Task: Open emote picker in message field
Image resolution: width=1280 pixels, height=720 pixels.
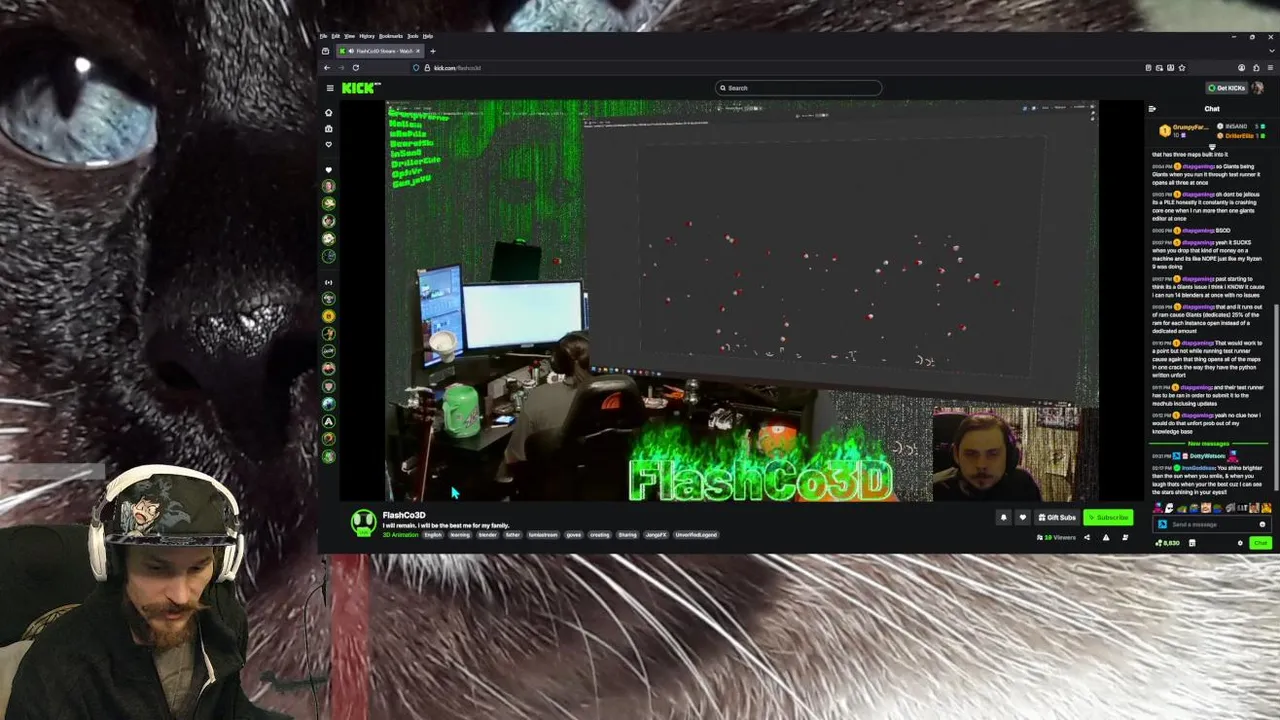Action: coord(1262,524)
